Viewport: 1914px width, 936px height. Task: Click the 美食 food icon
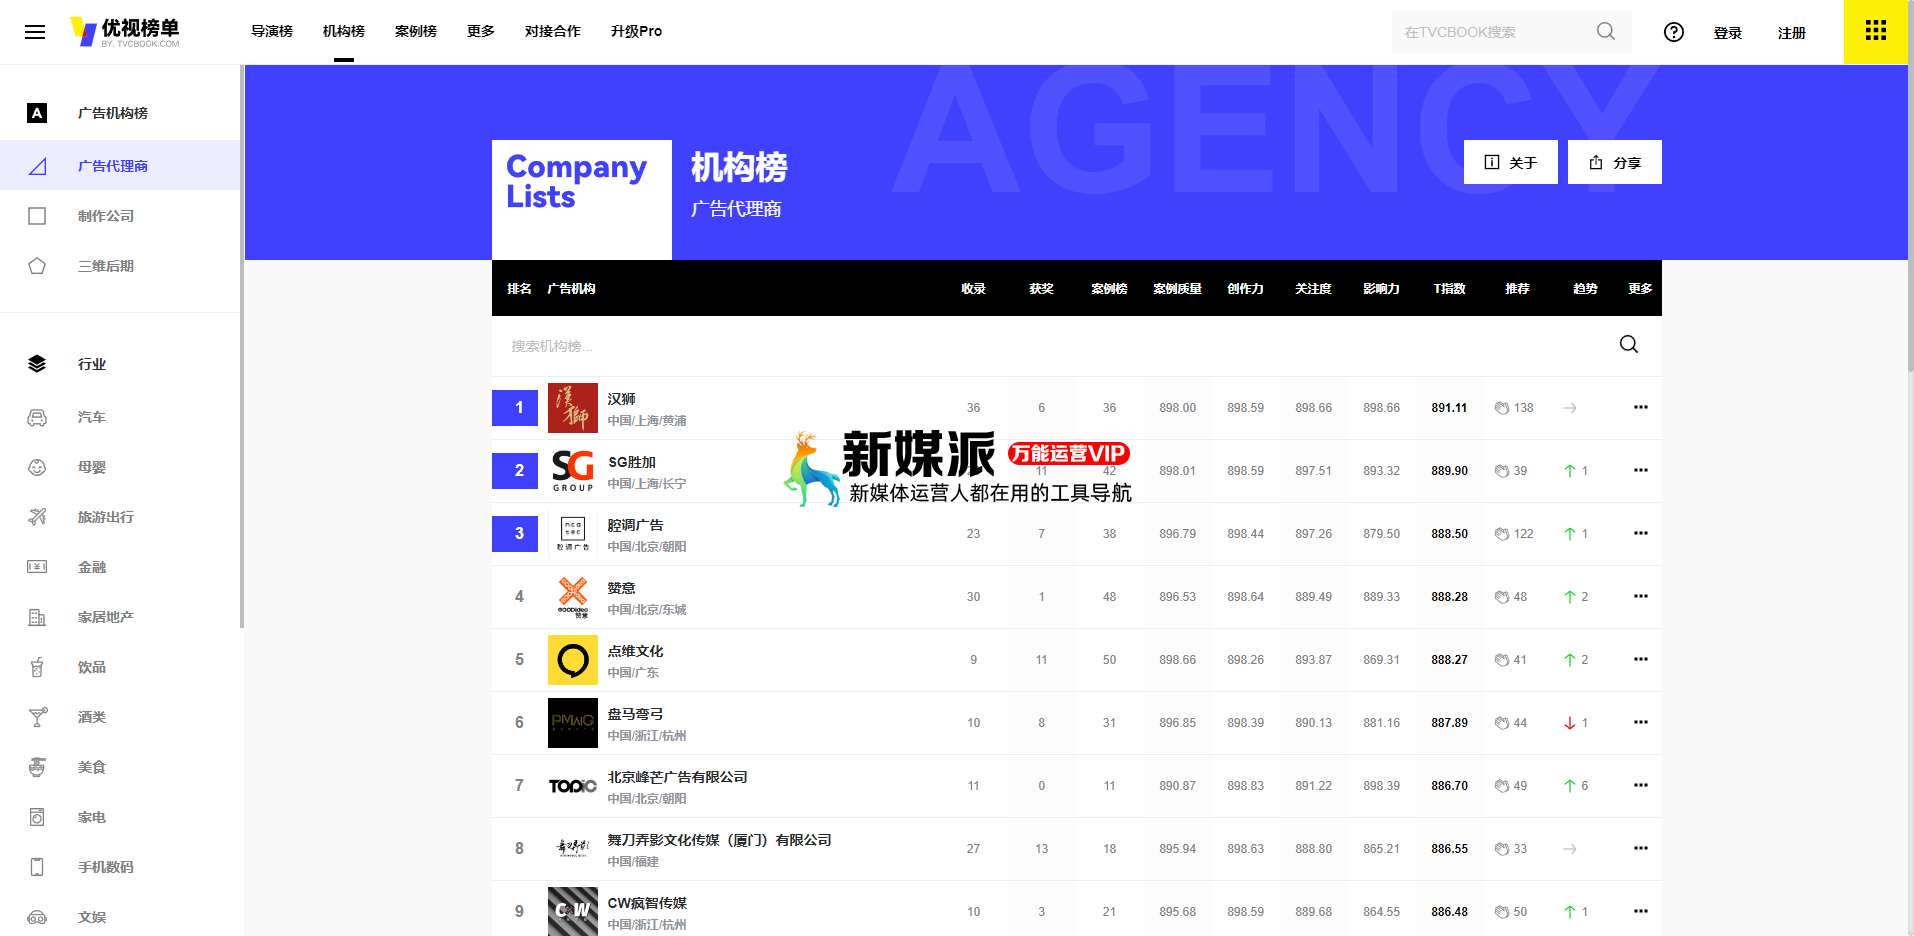37,767
